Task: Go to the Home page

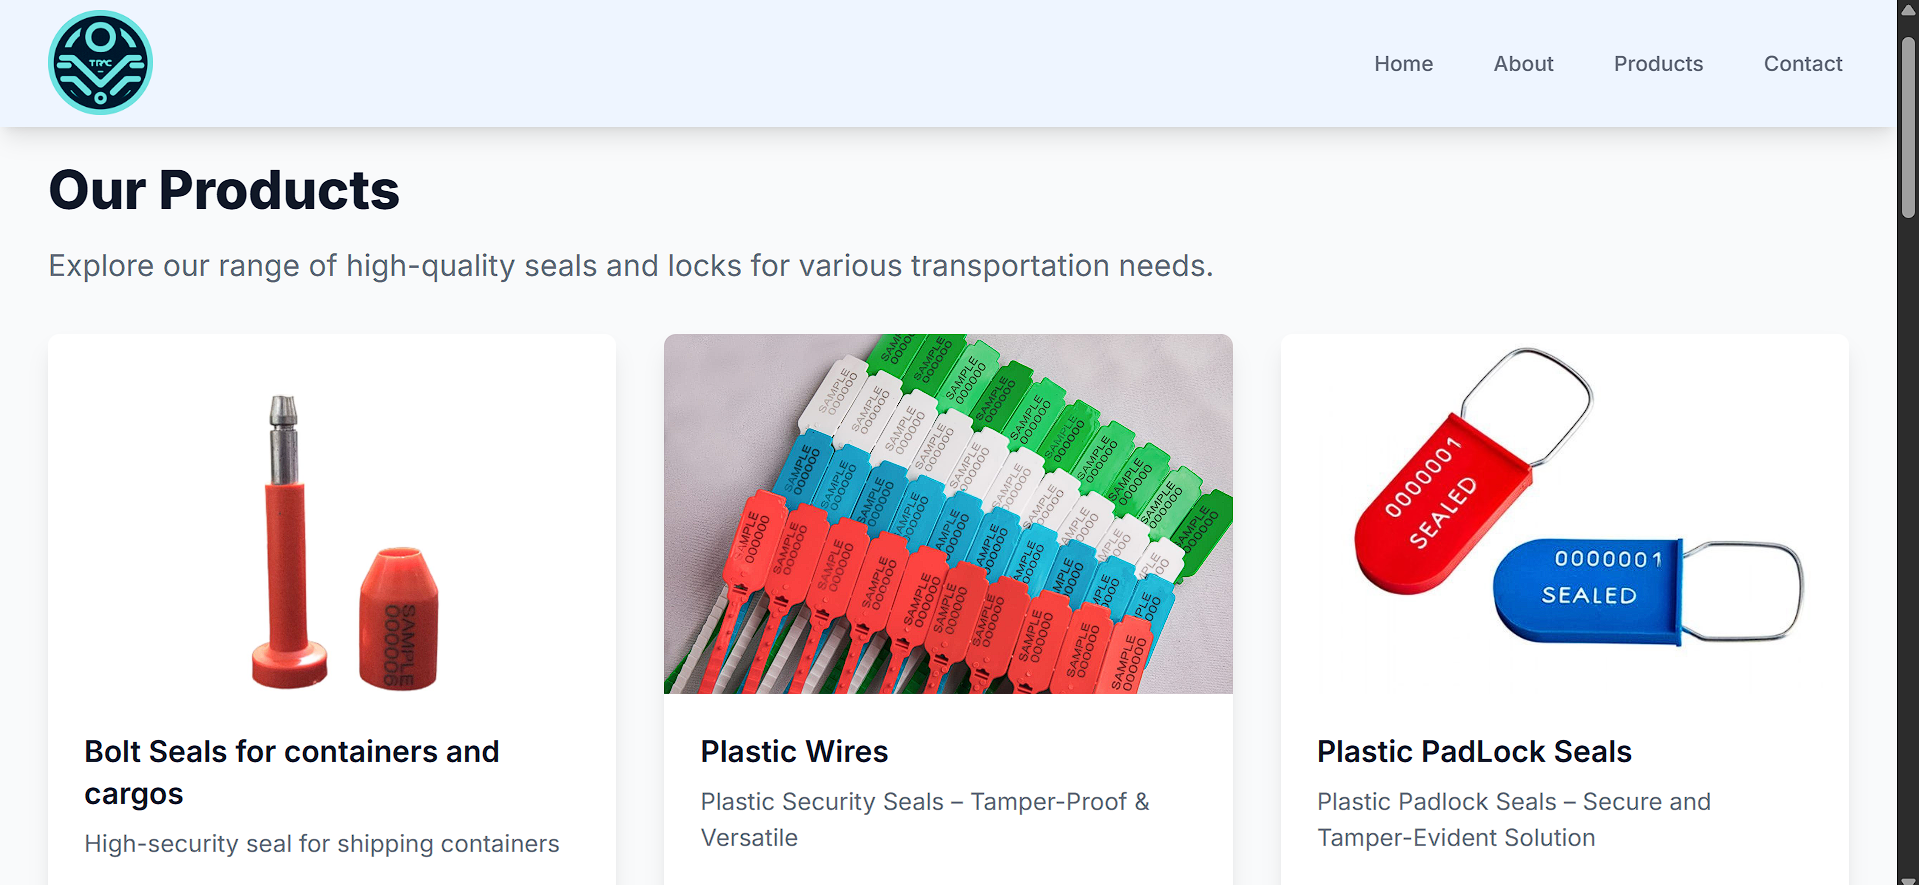Action: pos(1403,64)
